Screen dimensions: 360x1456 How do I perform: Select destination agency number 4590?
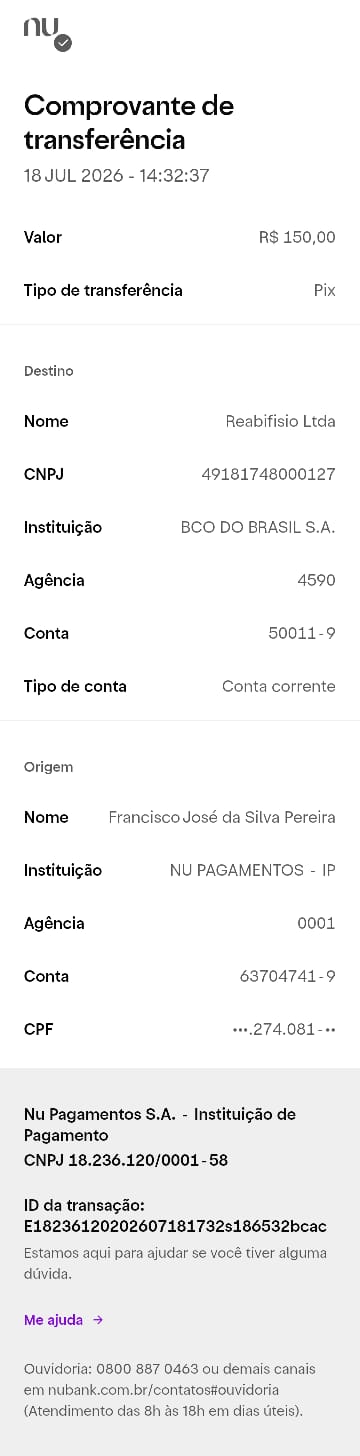(316, 580)
